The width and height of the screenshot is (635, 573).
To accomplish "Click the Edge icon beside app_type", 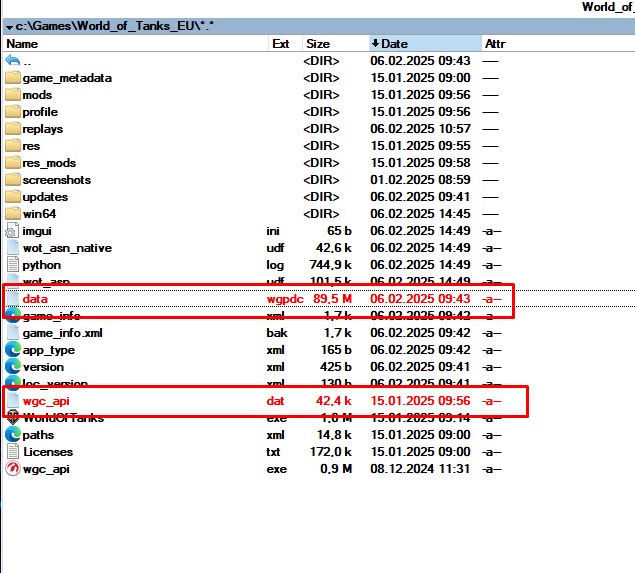I will point(13,350).
